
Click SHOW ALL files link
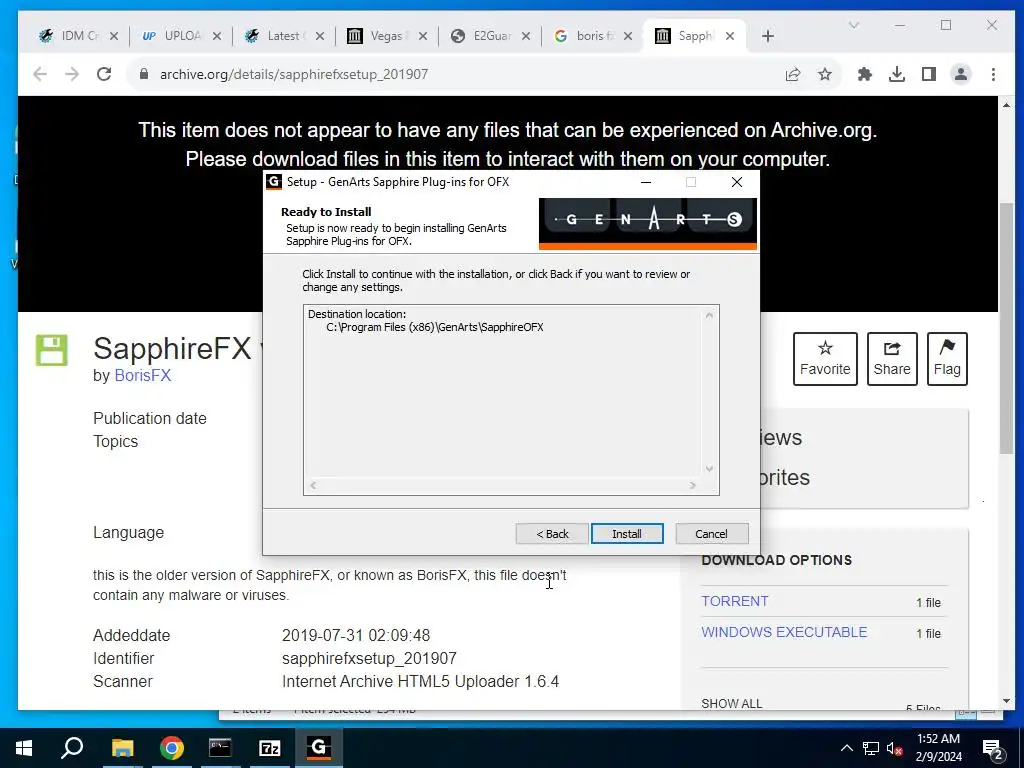click(731, 703)
